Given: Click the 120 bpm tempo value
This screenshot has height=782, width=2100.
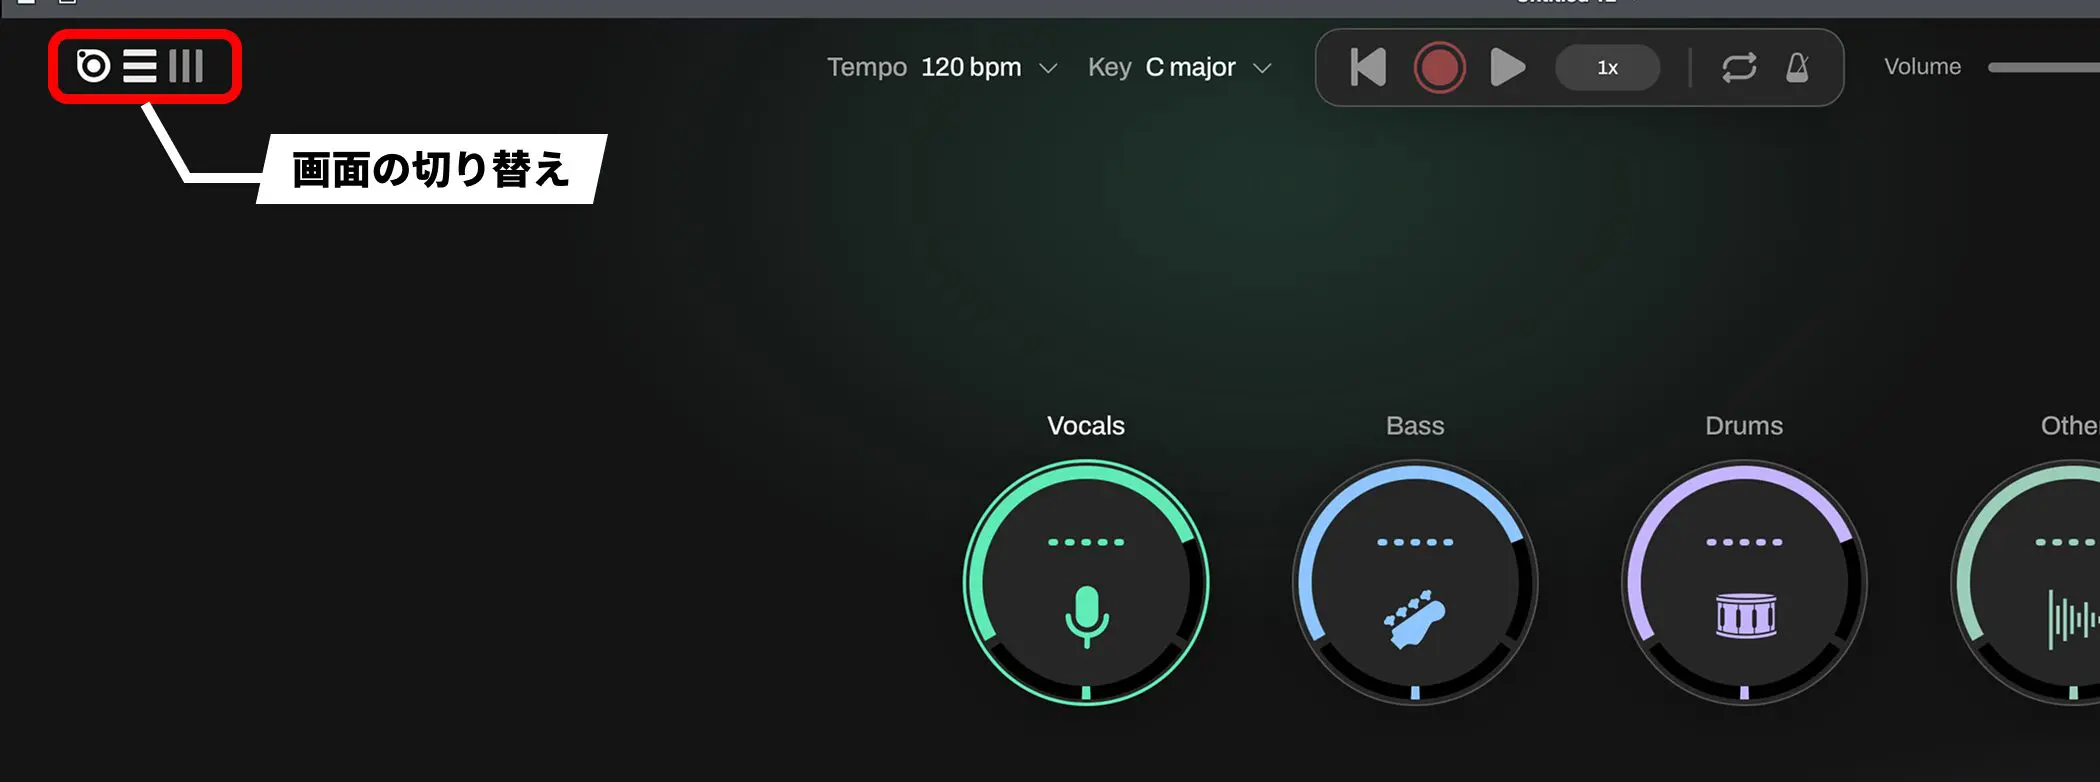Looking at the screenshot, I should click(x=971, y=67).
